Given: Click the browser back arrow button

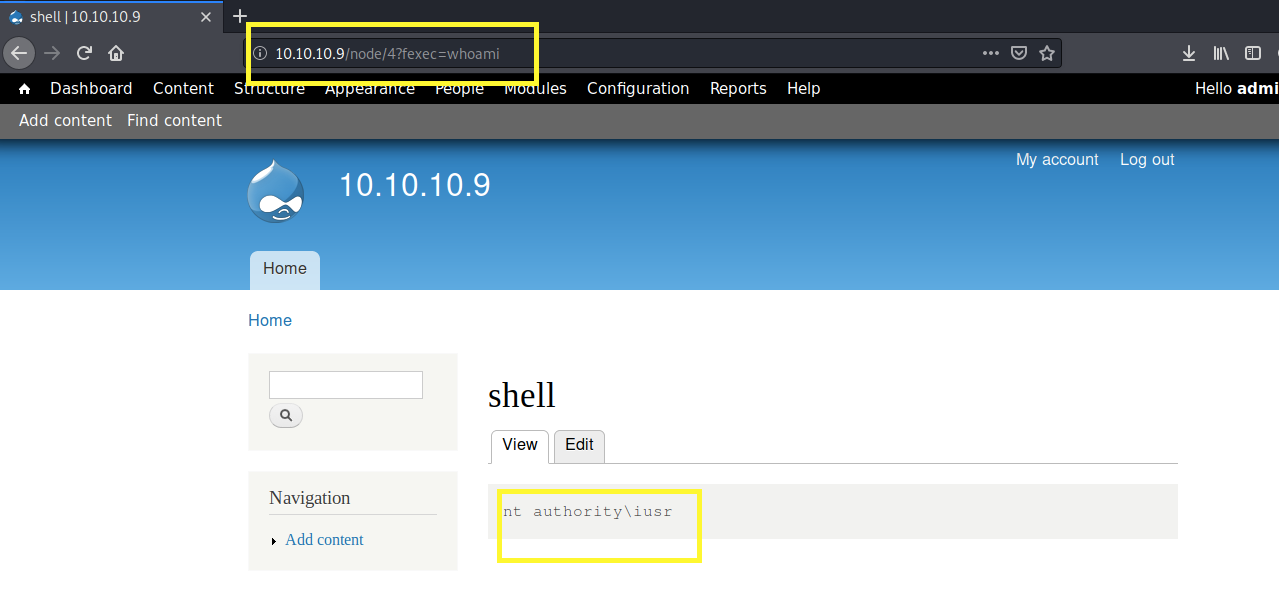Looking at the screenshot, I should (19, 53).
